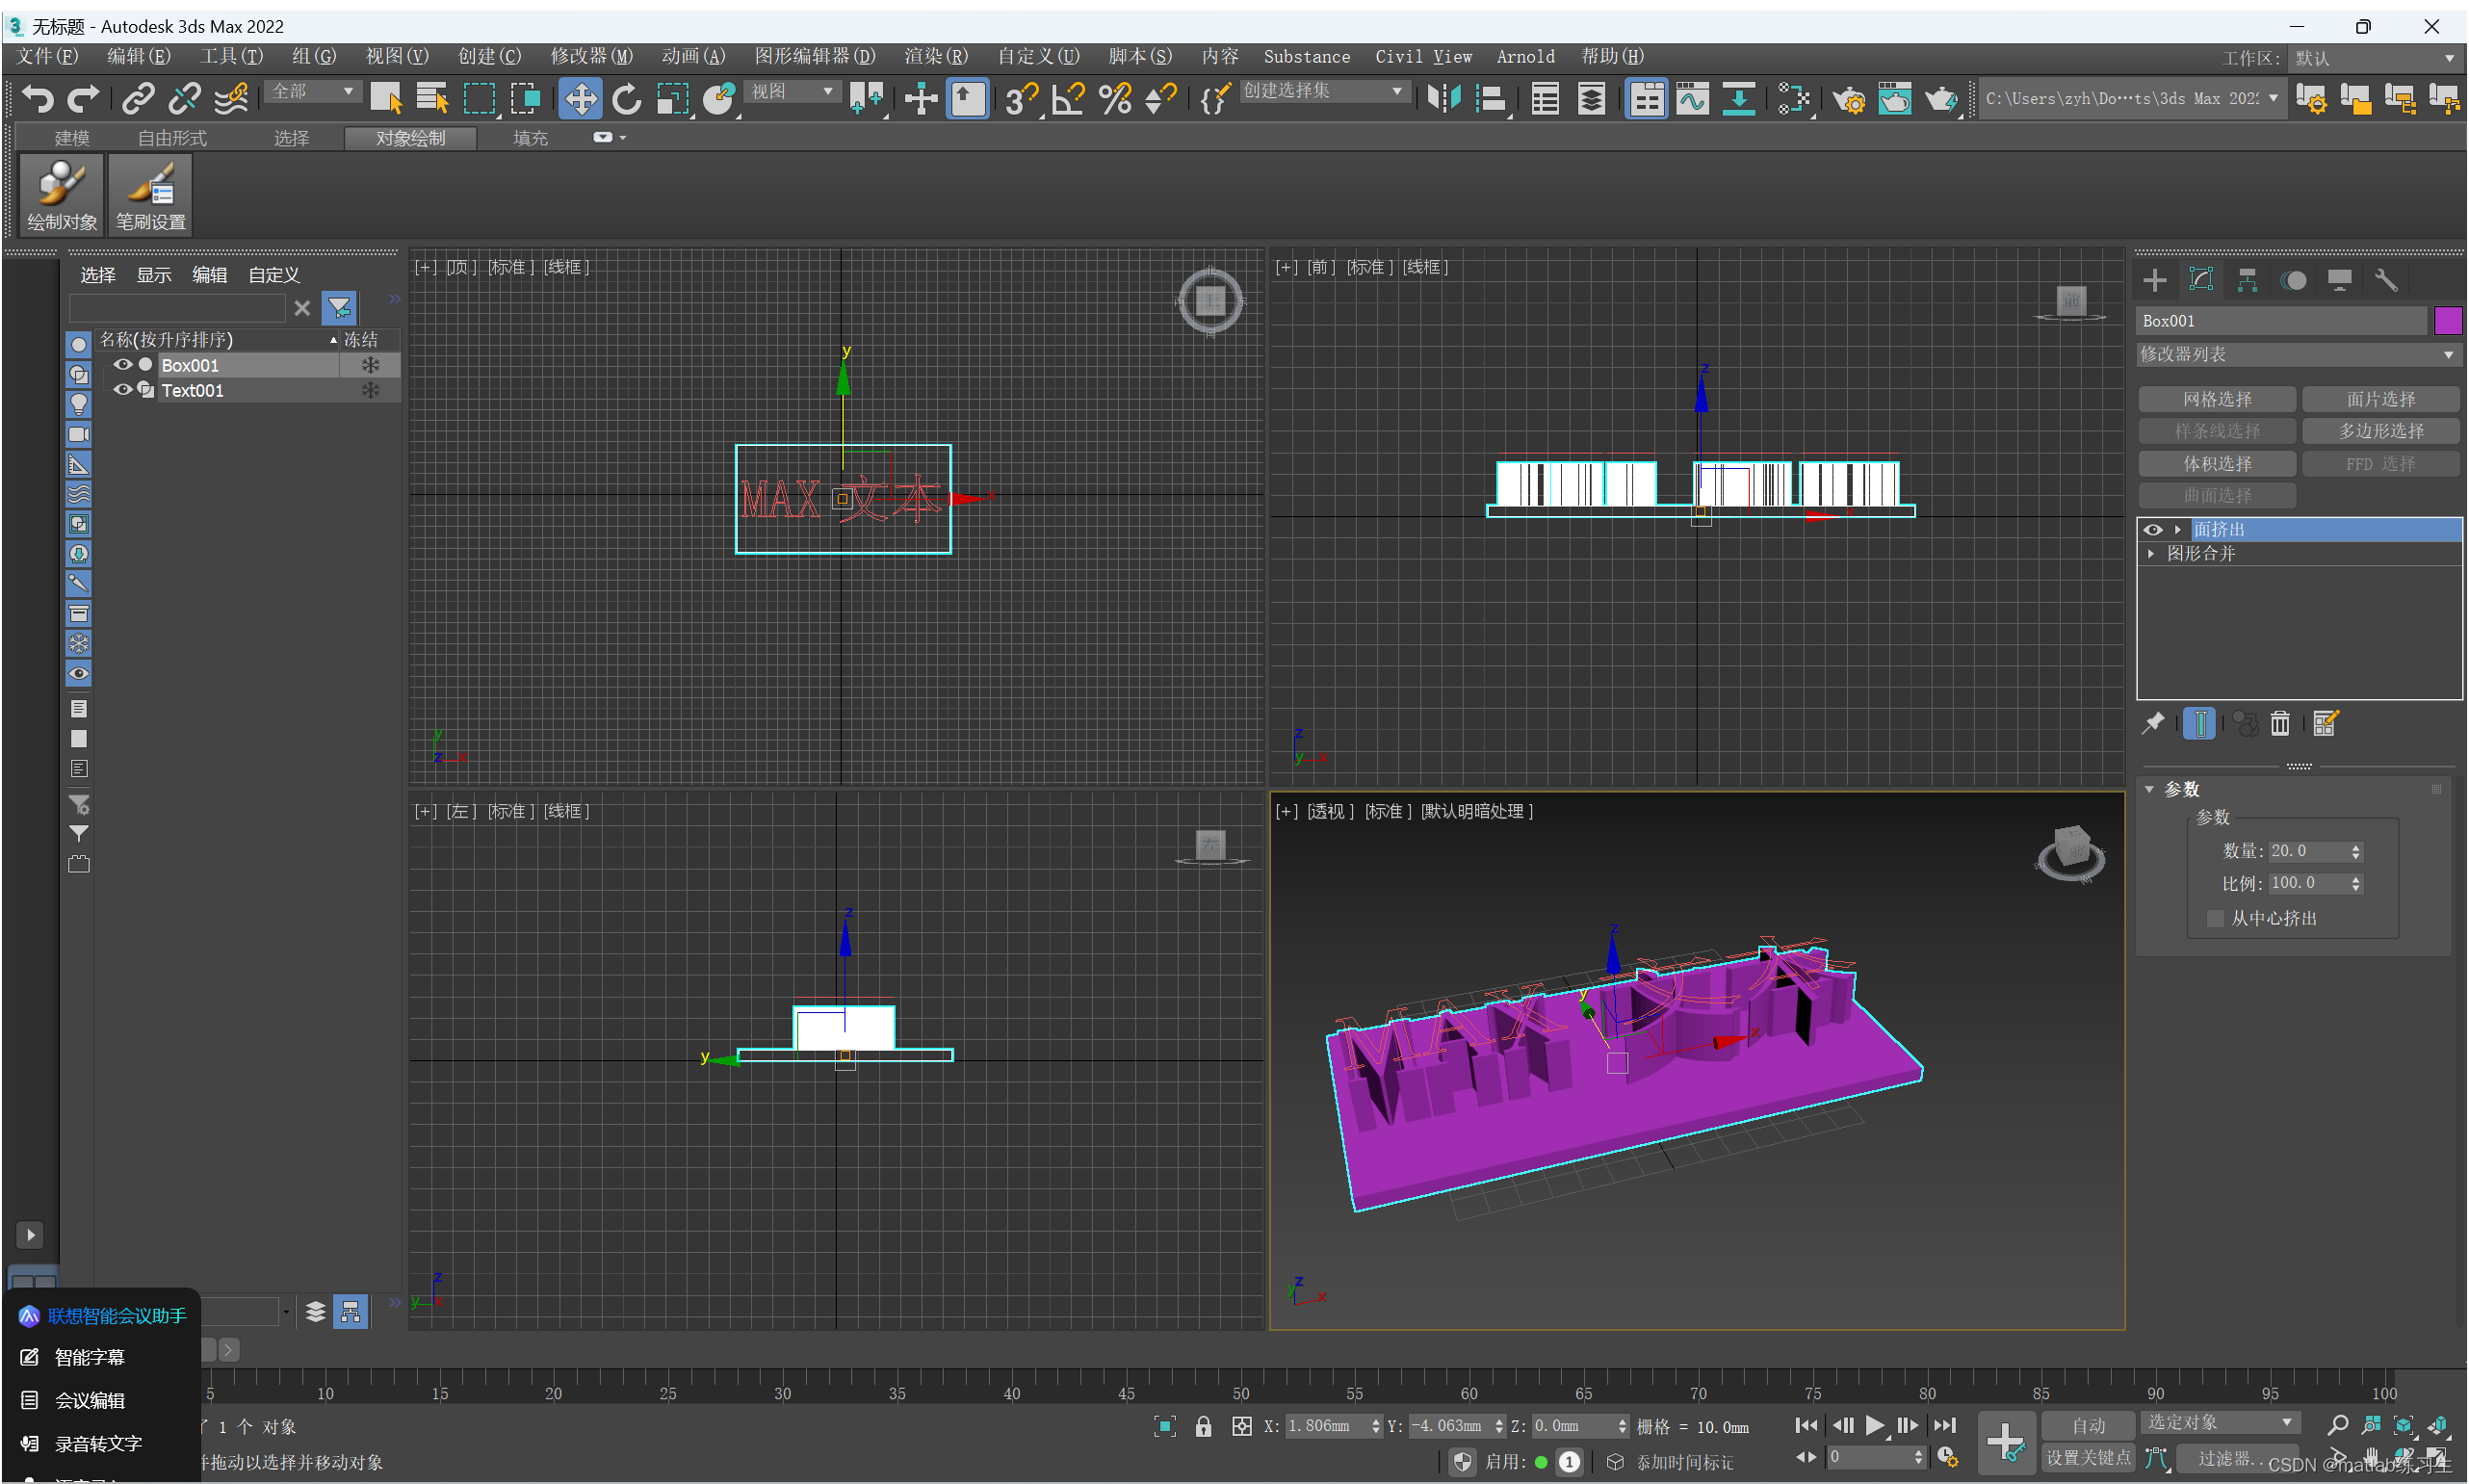Select the Rotate tool icon
Viewport: 2469px width, 1484px height.
click(x=627, y=98)
